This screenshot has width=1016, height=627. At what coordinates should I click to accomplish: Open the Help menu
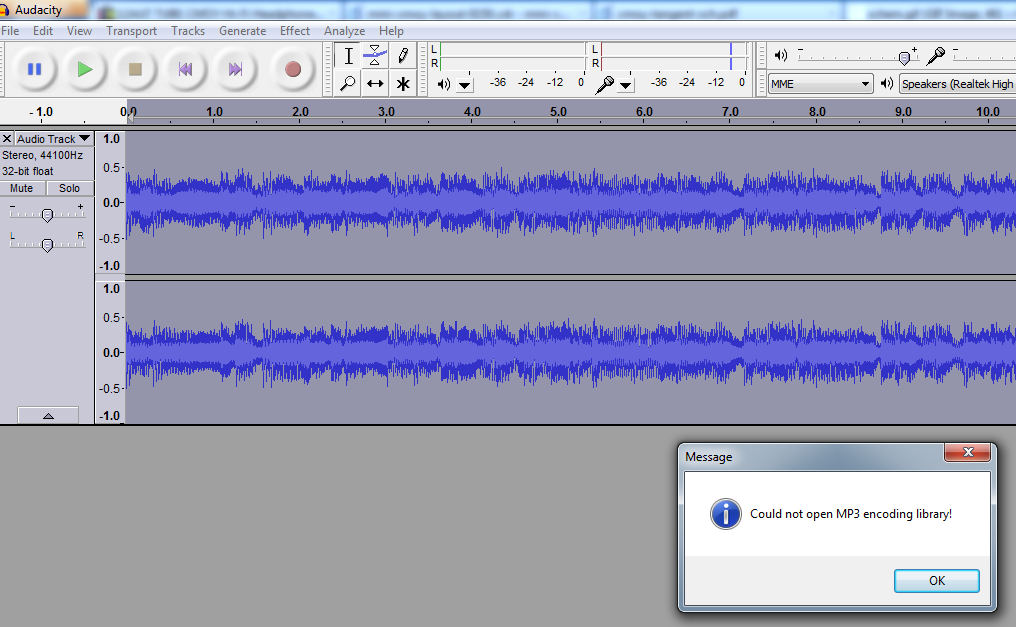click(x=391, y=30)
